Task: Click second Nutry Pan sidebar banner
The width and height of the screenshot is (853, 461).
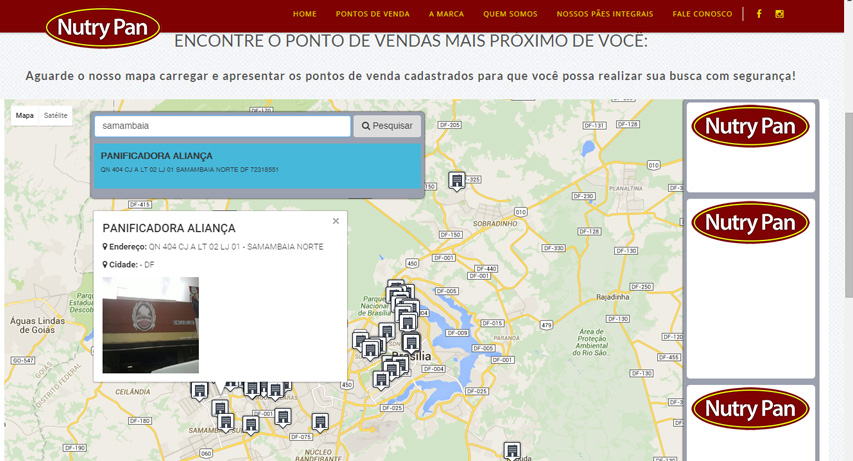Action: (751, 288)
